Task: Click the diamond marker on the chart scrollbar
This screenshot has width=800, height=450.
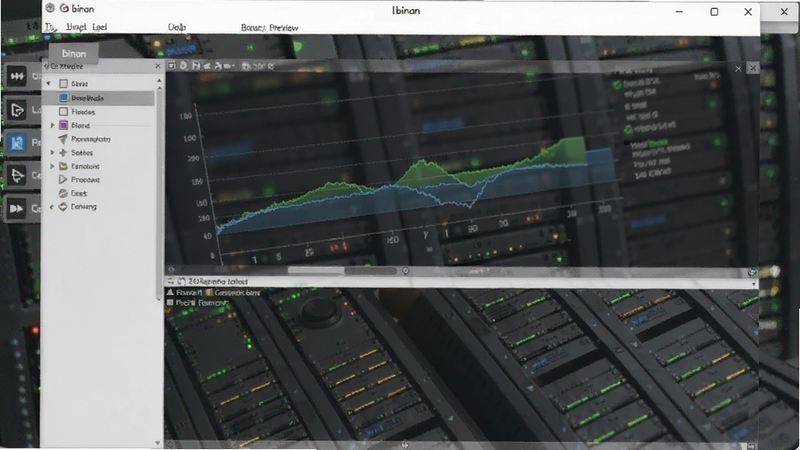Action: click(406, 270)
